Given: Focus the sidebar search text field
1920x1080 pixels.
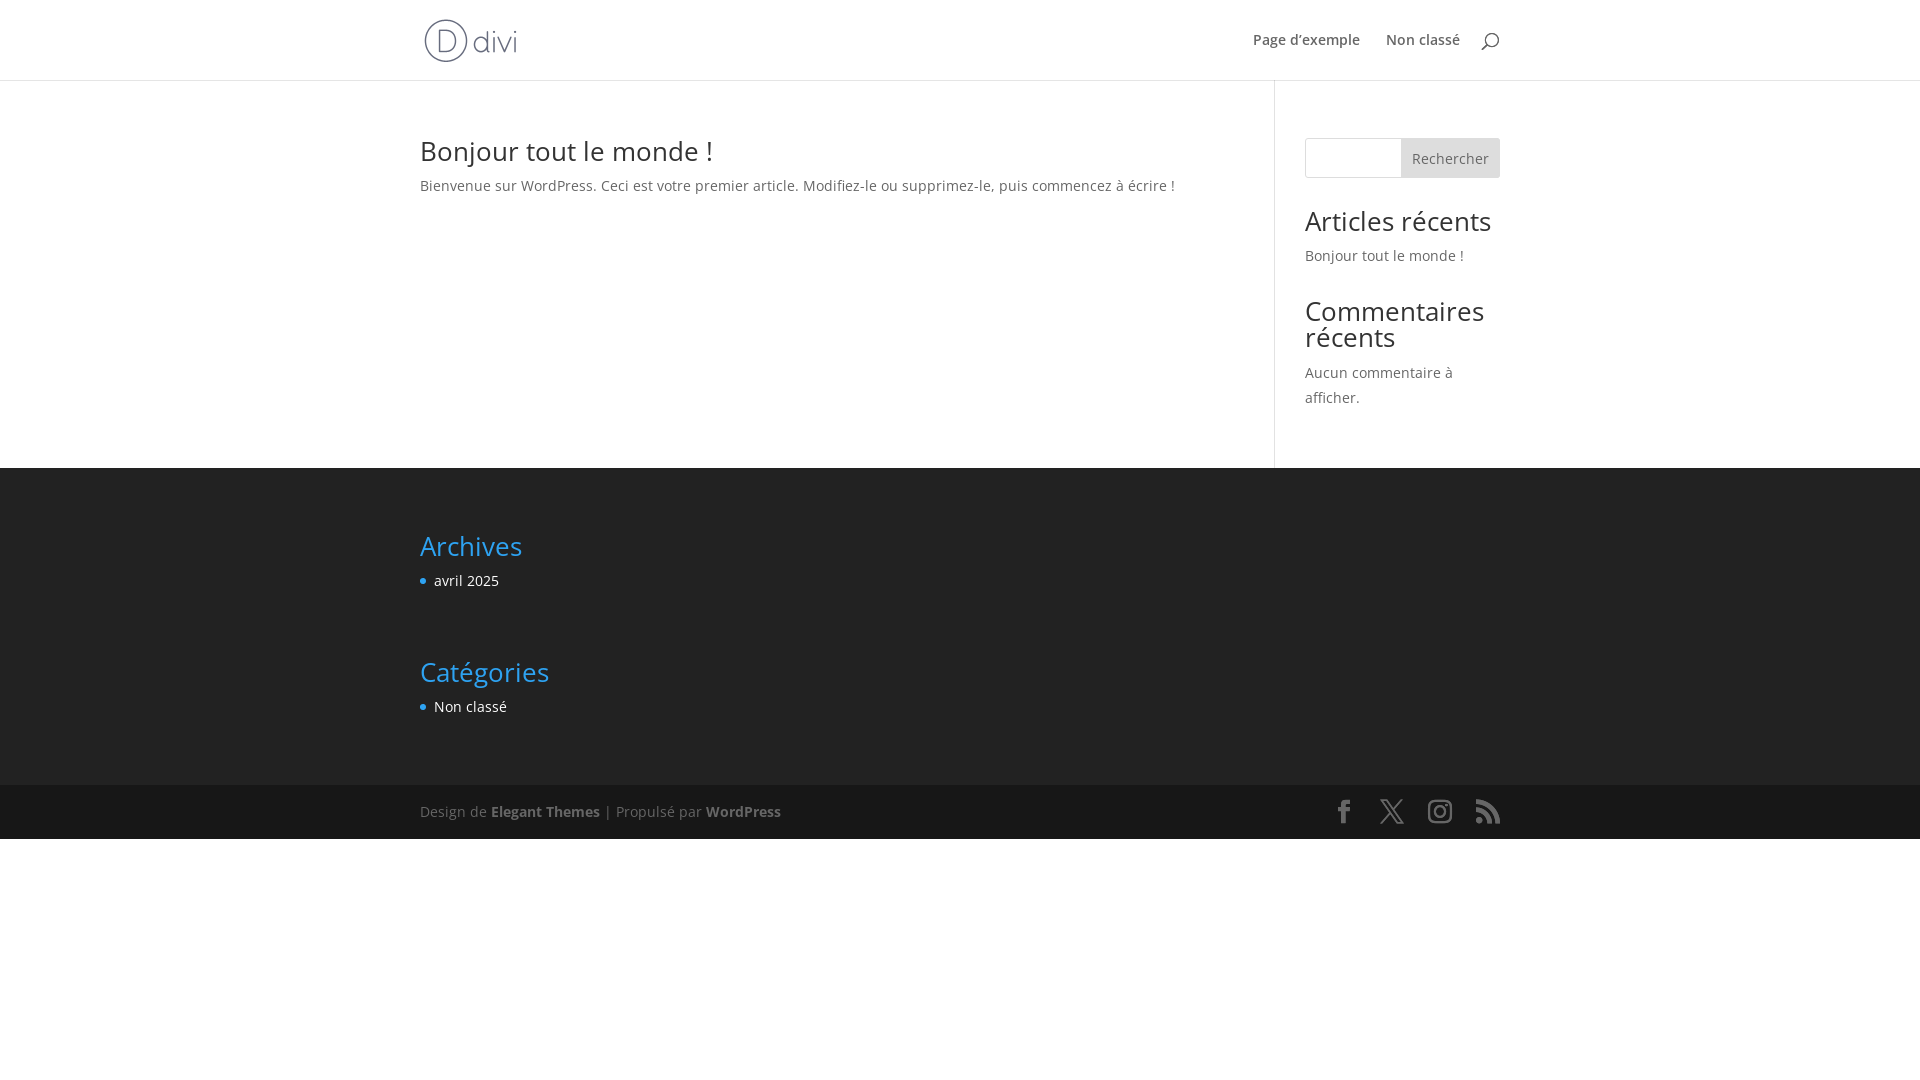Looking at the screenshot, I should tap(1353, 158).
